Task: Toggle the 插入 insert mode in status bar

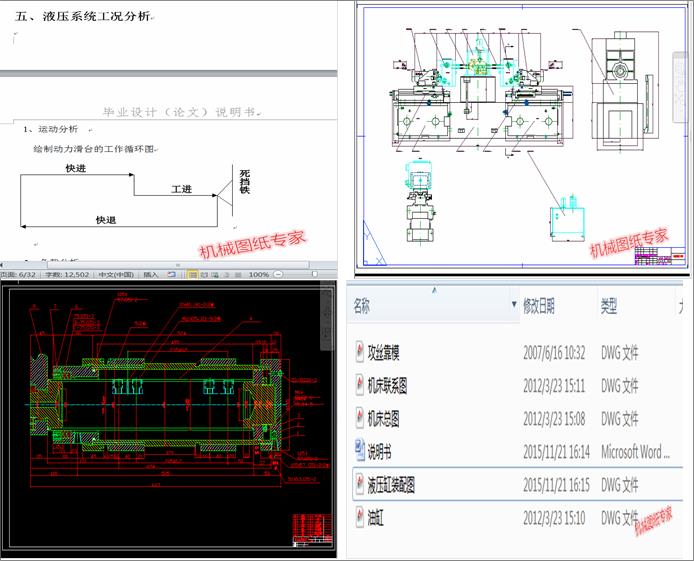Action: (x=150, y=274)
